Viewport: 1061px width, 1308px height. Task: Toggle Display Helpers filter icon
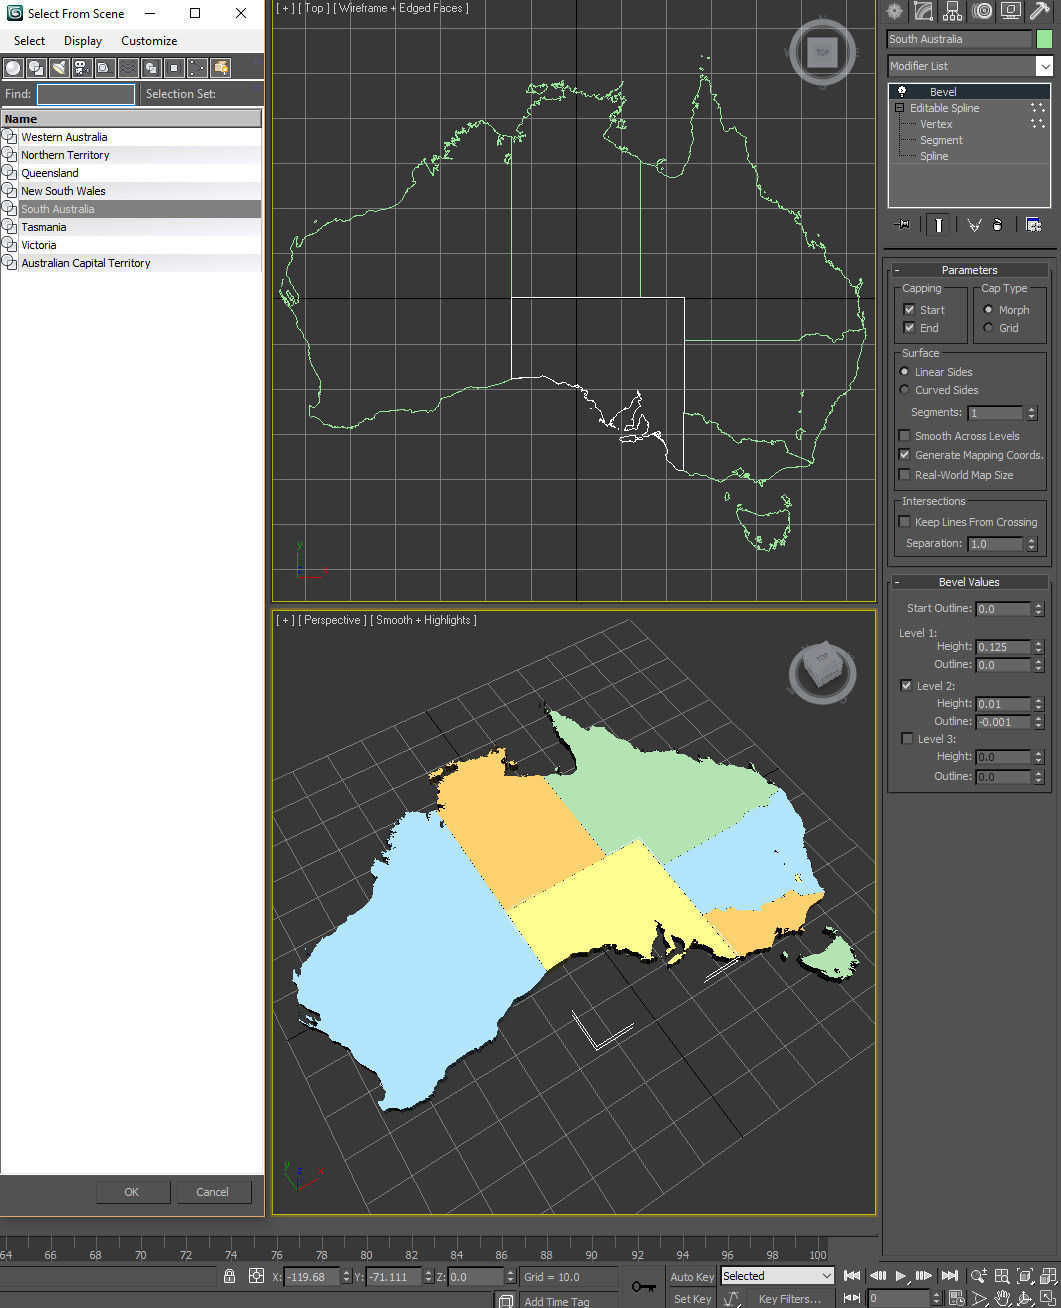(105, 68)
